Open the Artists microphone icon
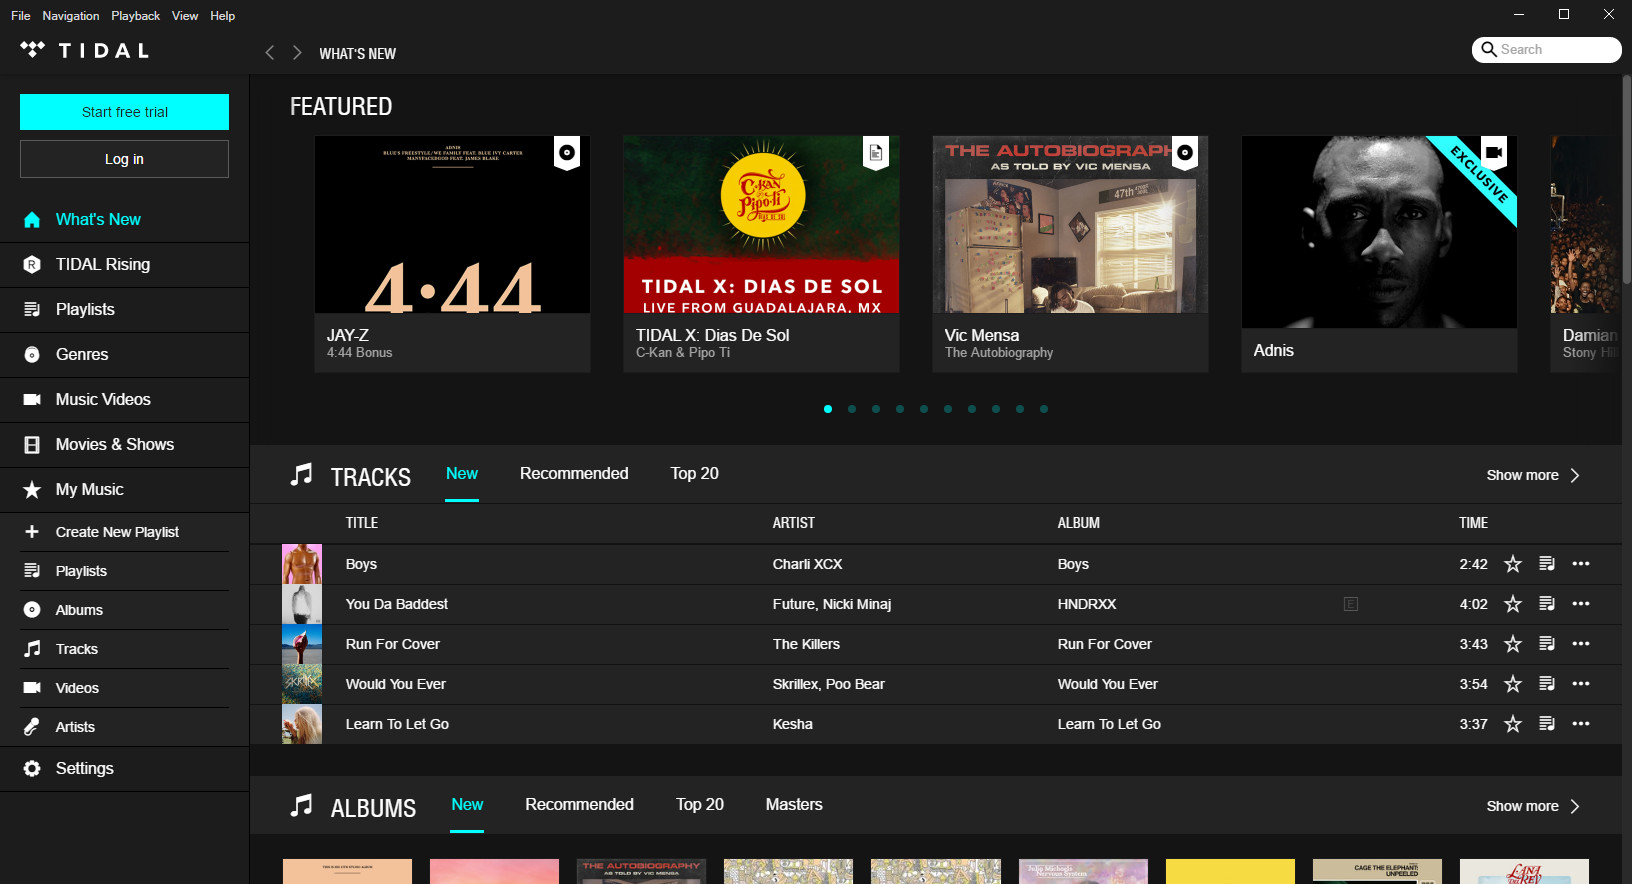Screen dimensions: 1632x884 [x=32, y=727]
